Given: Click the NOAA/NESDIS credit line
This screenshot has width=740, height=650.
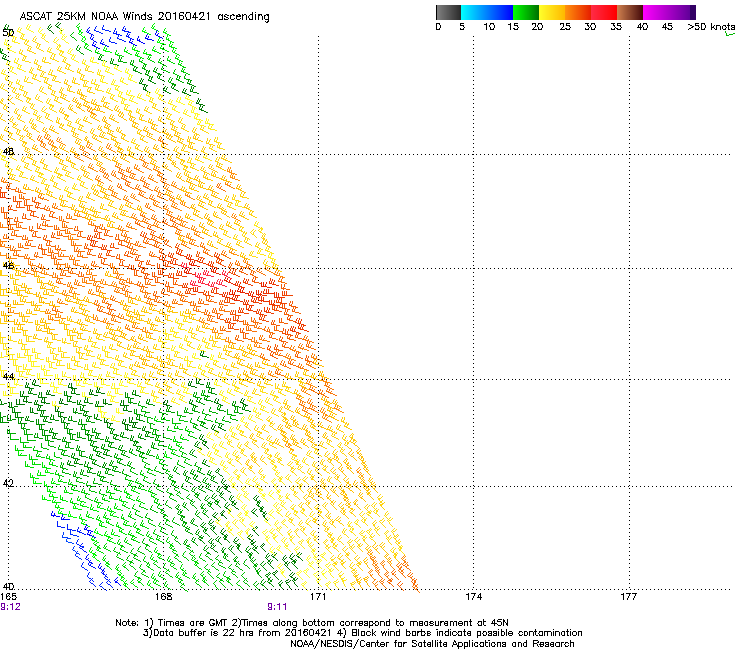Looking at the screenshot, I should coord(432,644).
